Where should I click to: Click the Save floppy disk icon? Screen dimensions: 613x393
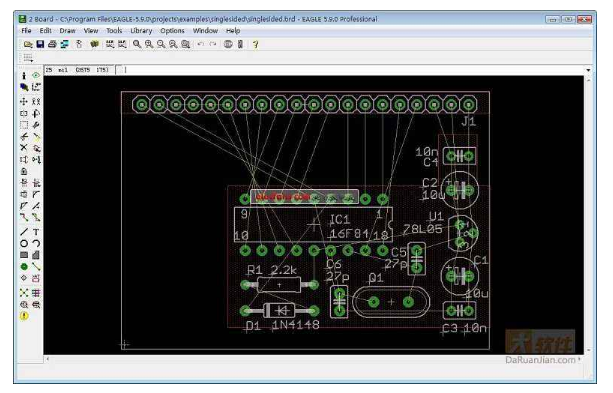(40, 44)
